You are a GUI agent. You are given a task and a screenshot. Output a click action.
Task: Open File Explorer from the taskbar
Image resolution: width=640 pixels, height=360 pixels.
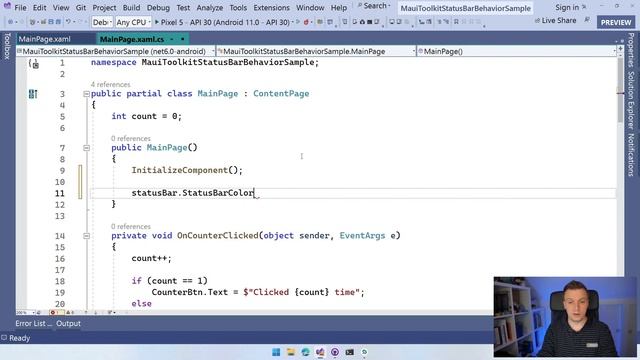(x=291, y=352)
